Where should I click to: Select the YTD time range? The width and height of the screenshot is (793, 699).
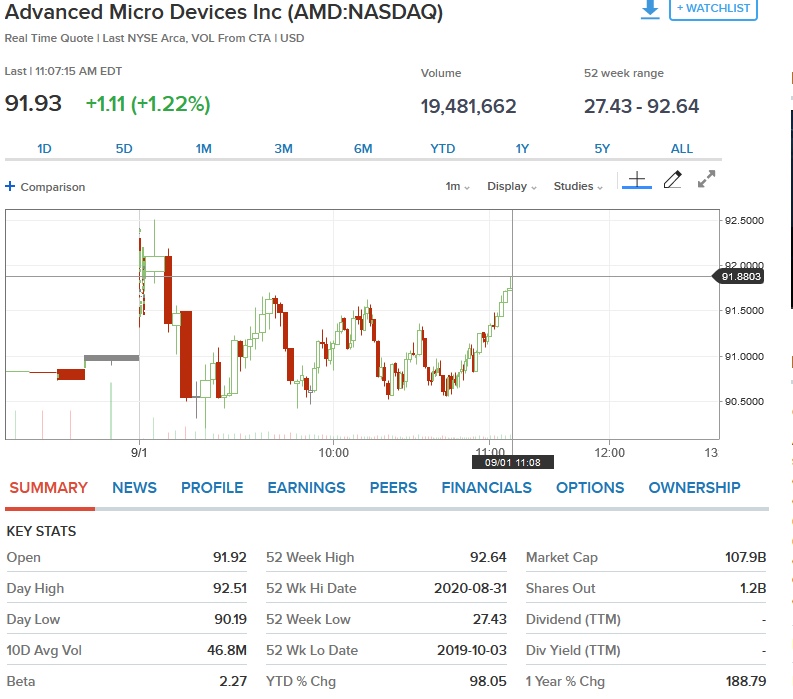(x=443, y=149)
